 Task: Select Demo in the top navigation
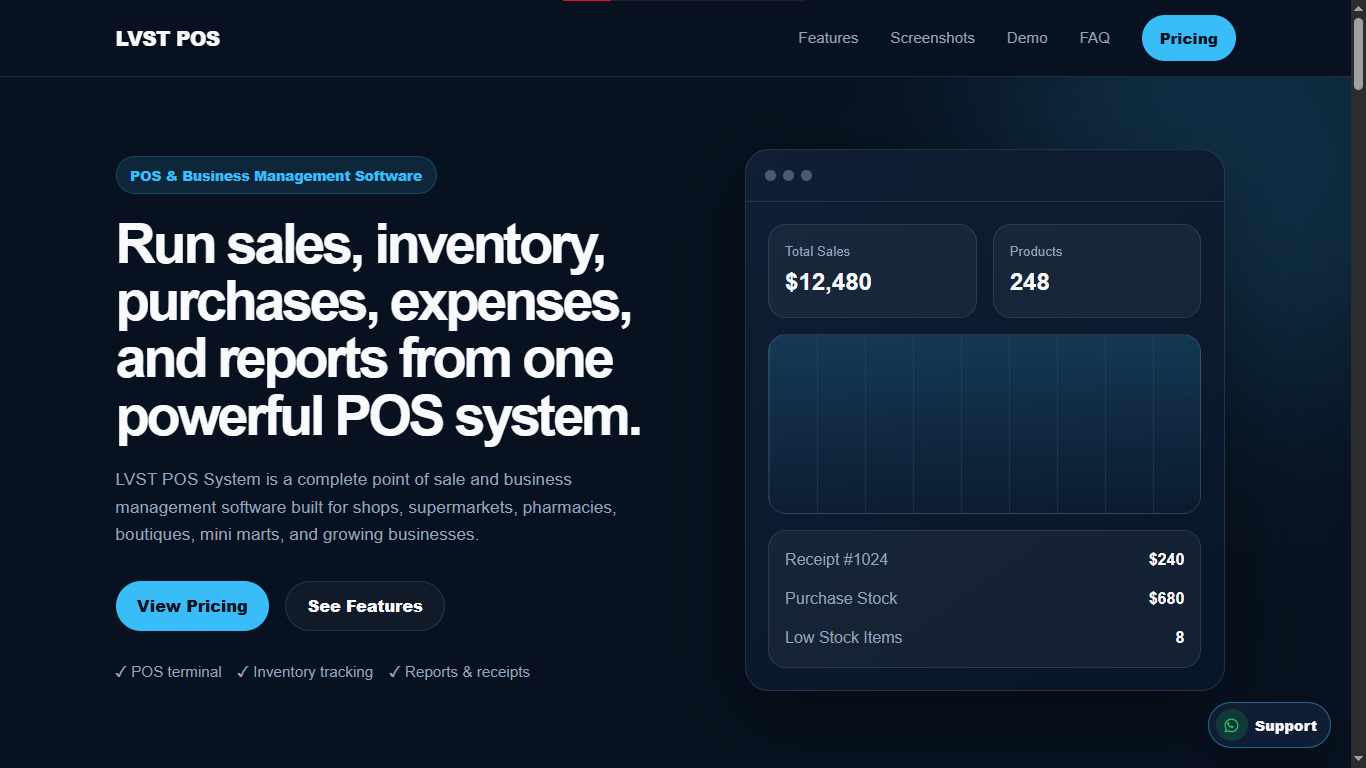pos(1027,38)
